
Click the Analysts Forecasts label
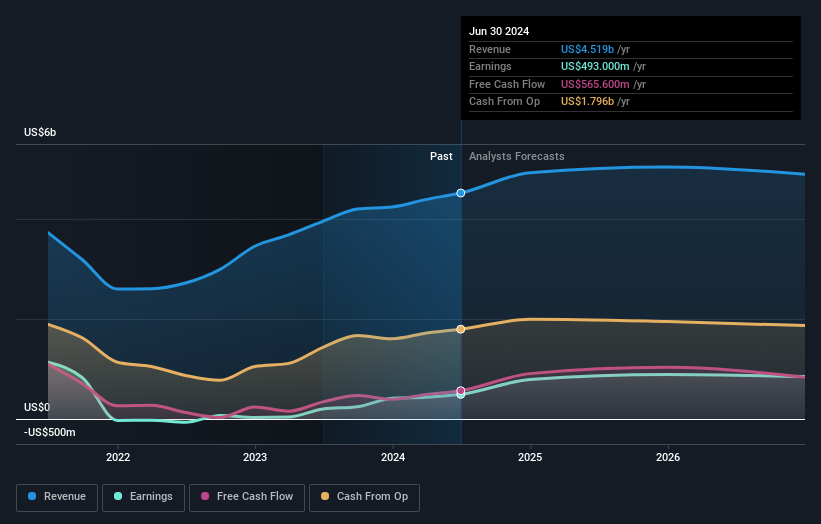[x=516, y=157]
